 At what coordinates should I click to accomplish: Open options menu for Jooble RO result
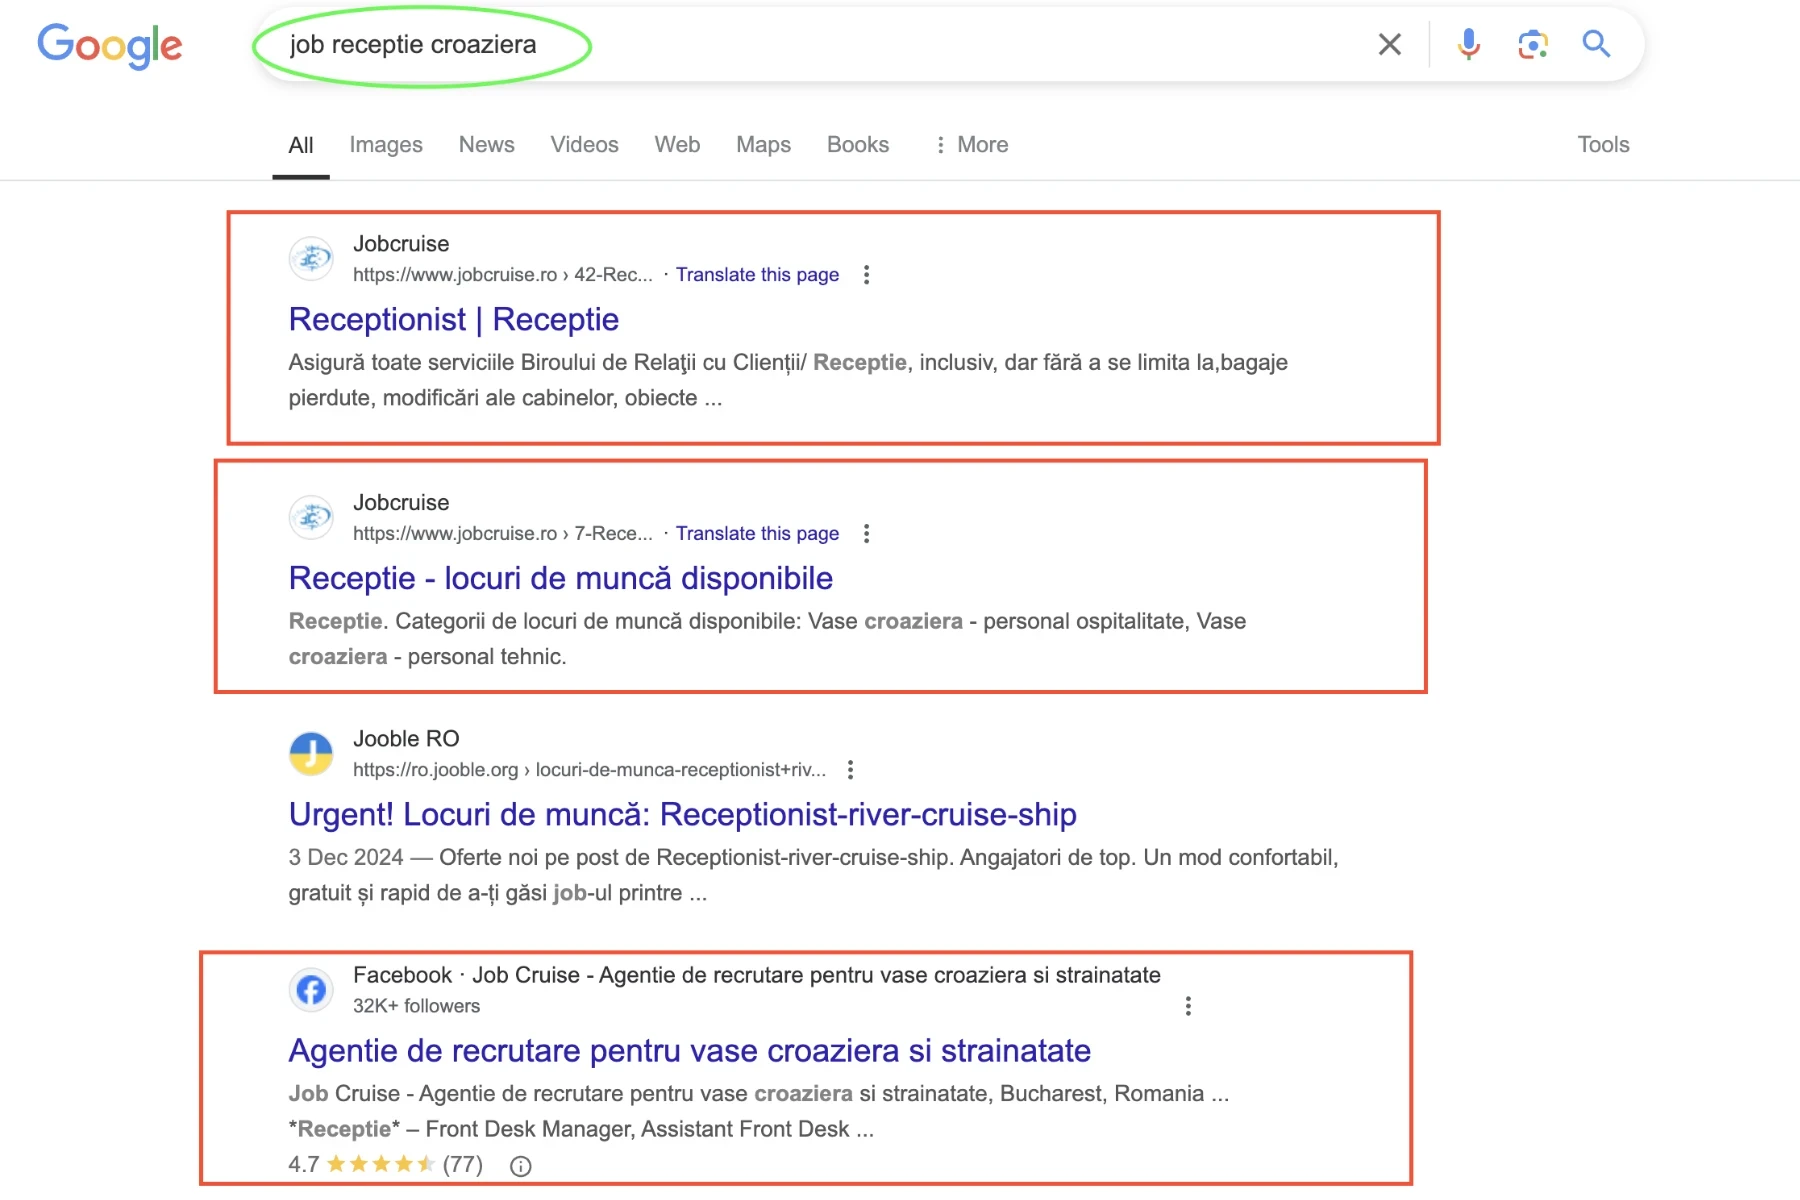[x=850, y=770]
